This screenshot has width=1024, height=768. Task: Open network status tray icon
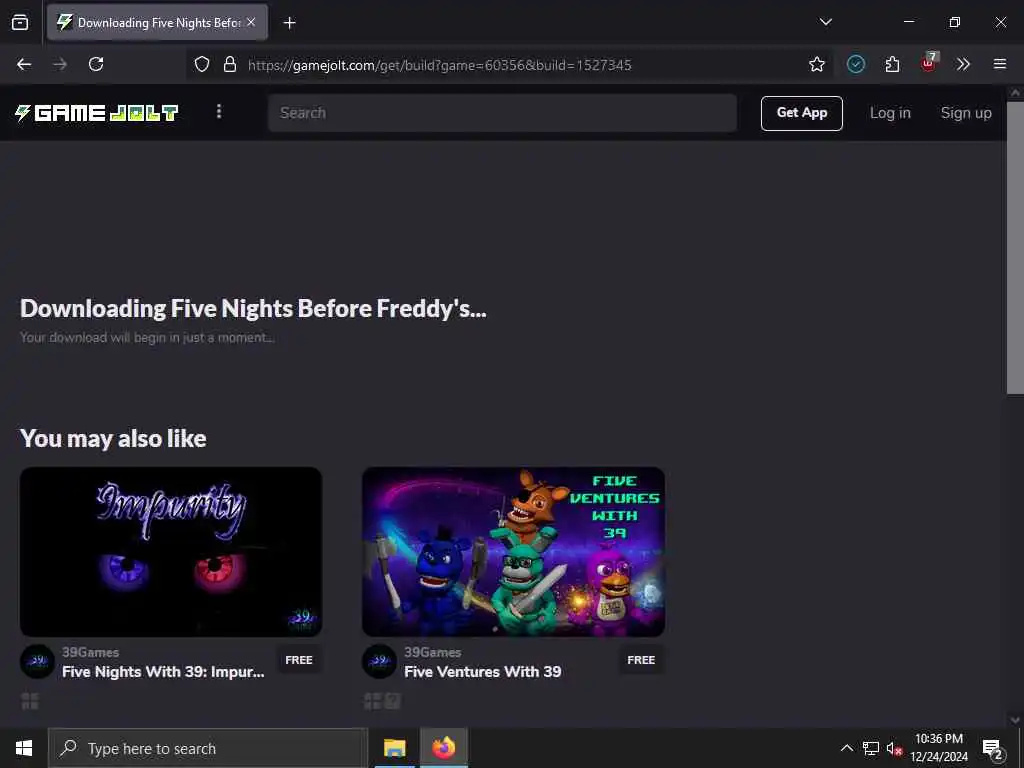click(x=871, y=748)
